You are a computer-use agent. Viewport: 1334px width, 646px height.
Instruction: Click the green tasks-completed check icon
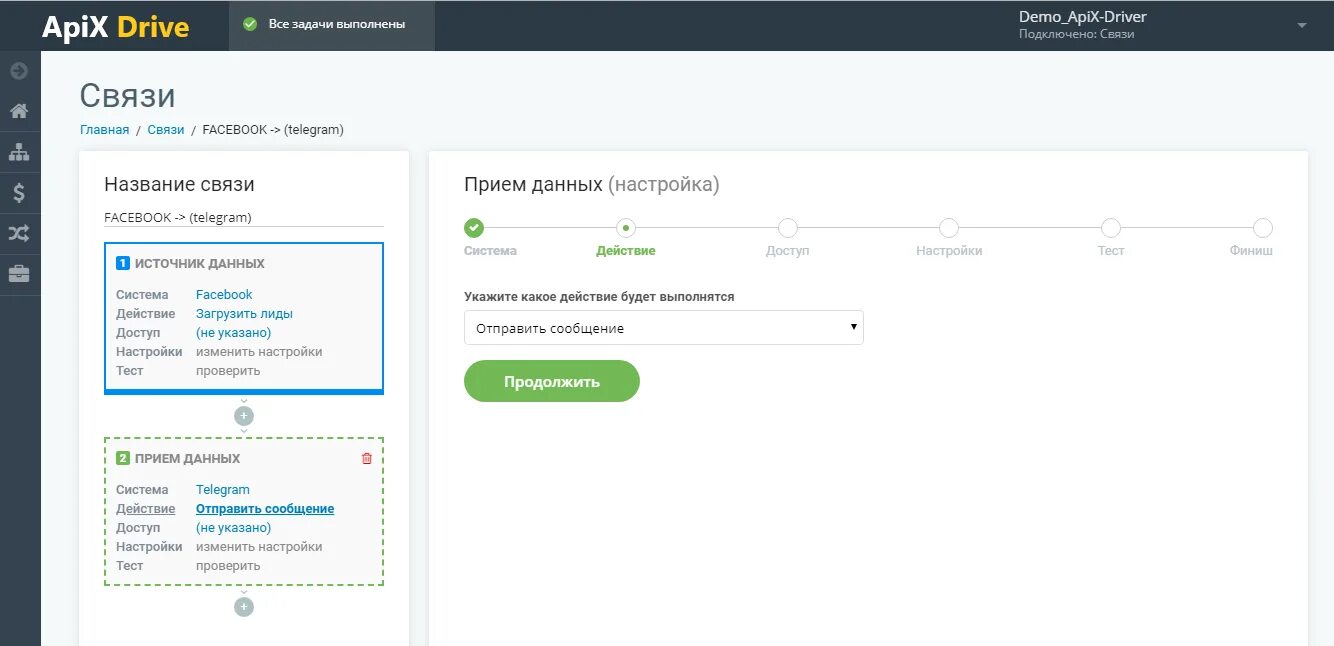250,24
